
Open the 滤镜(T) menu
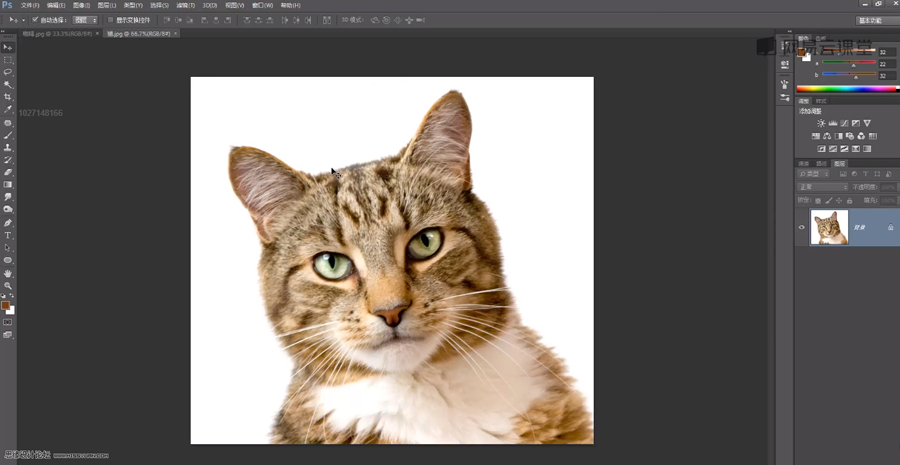pos(185,5)
